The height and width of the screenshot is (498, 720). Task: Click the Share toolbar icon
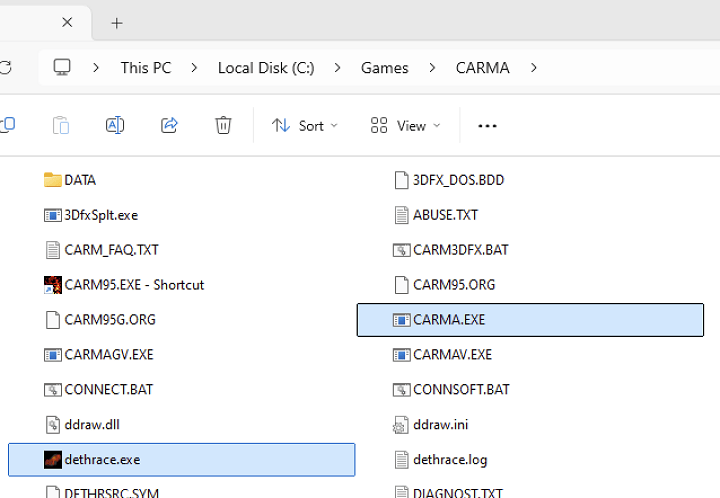coord(169,125)
